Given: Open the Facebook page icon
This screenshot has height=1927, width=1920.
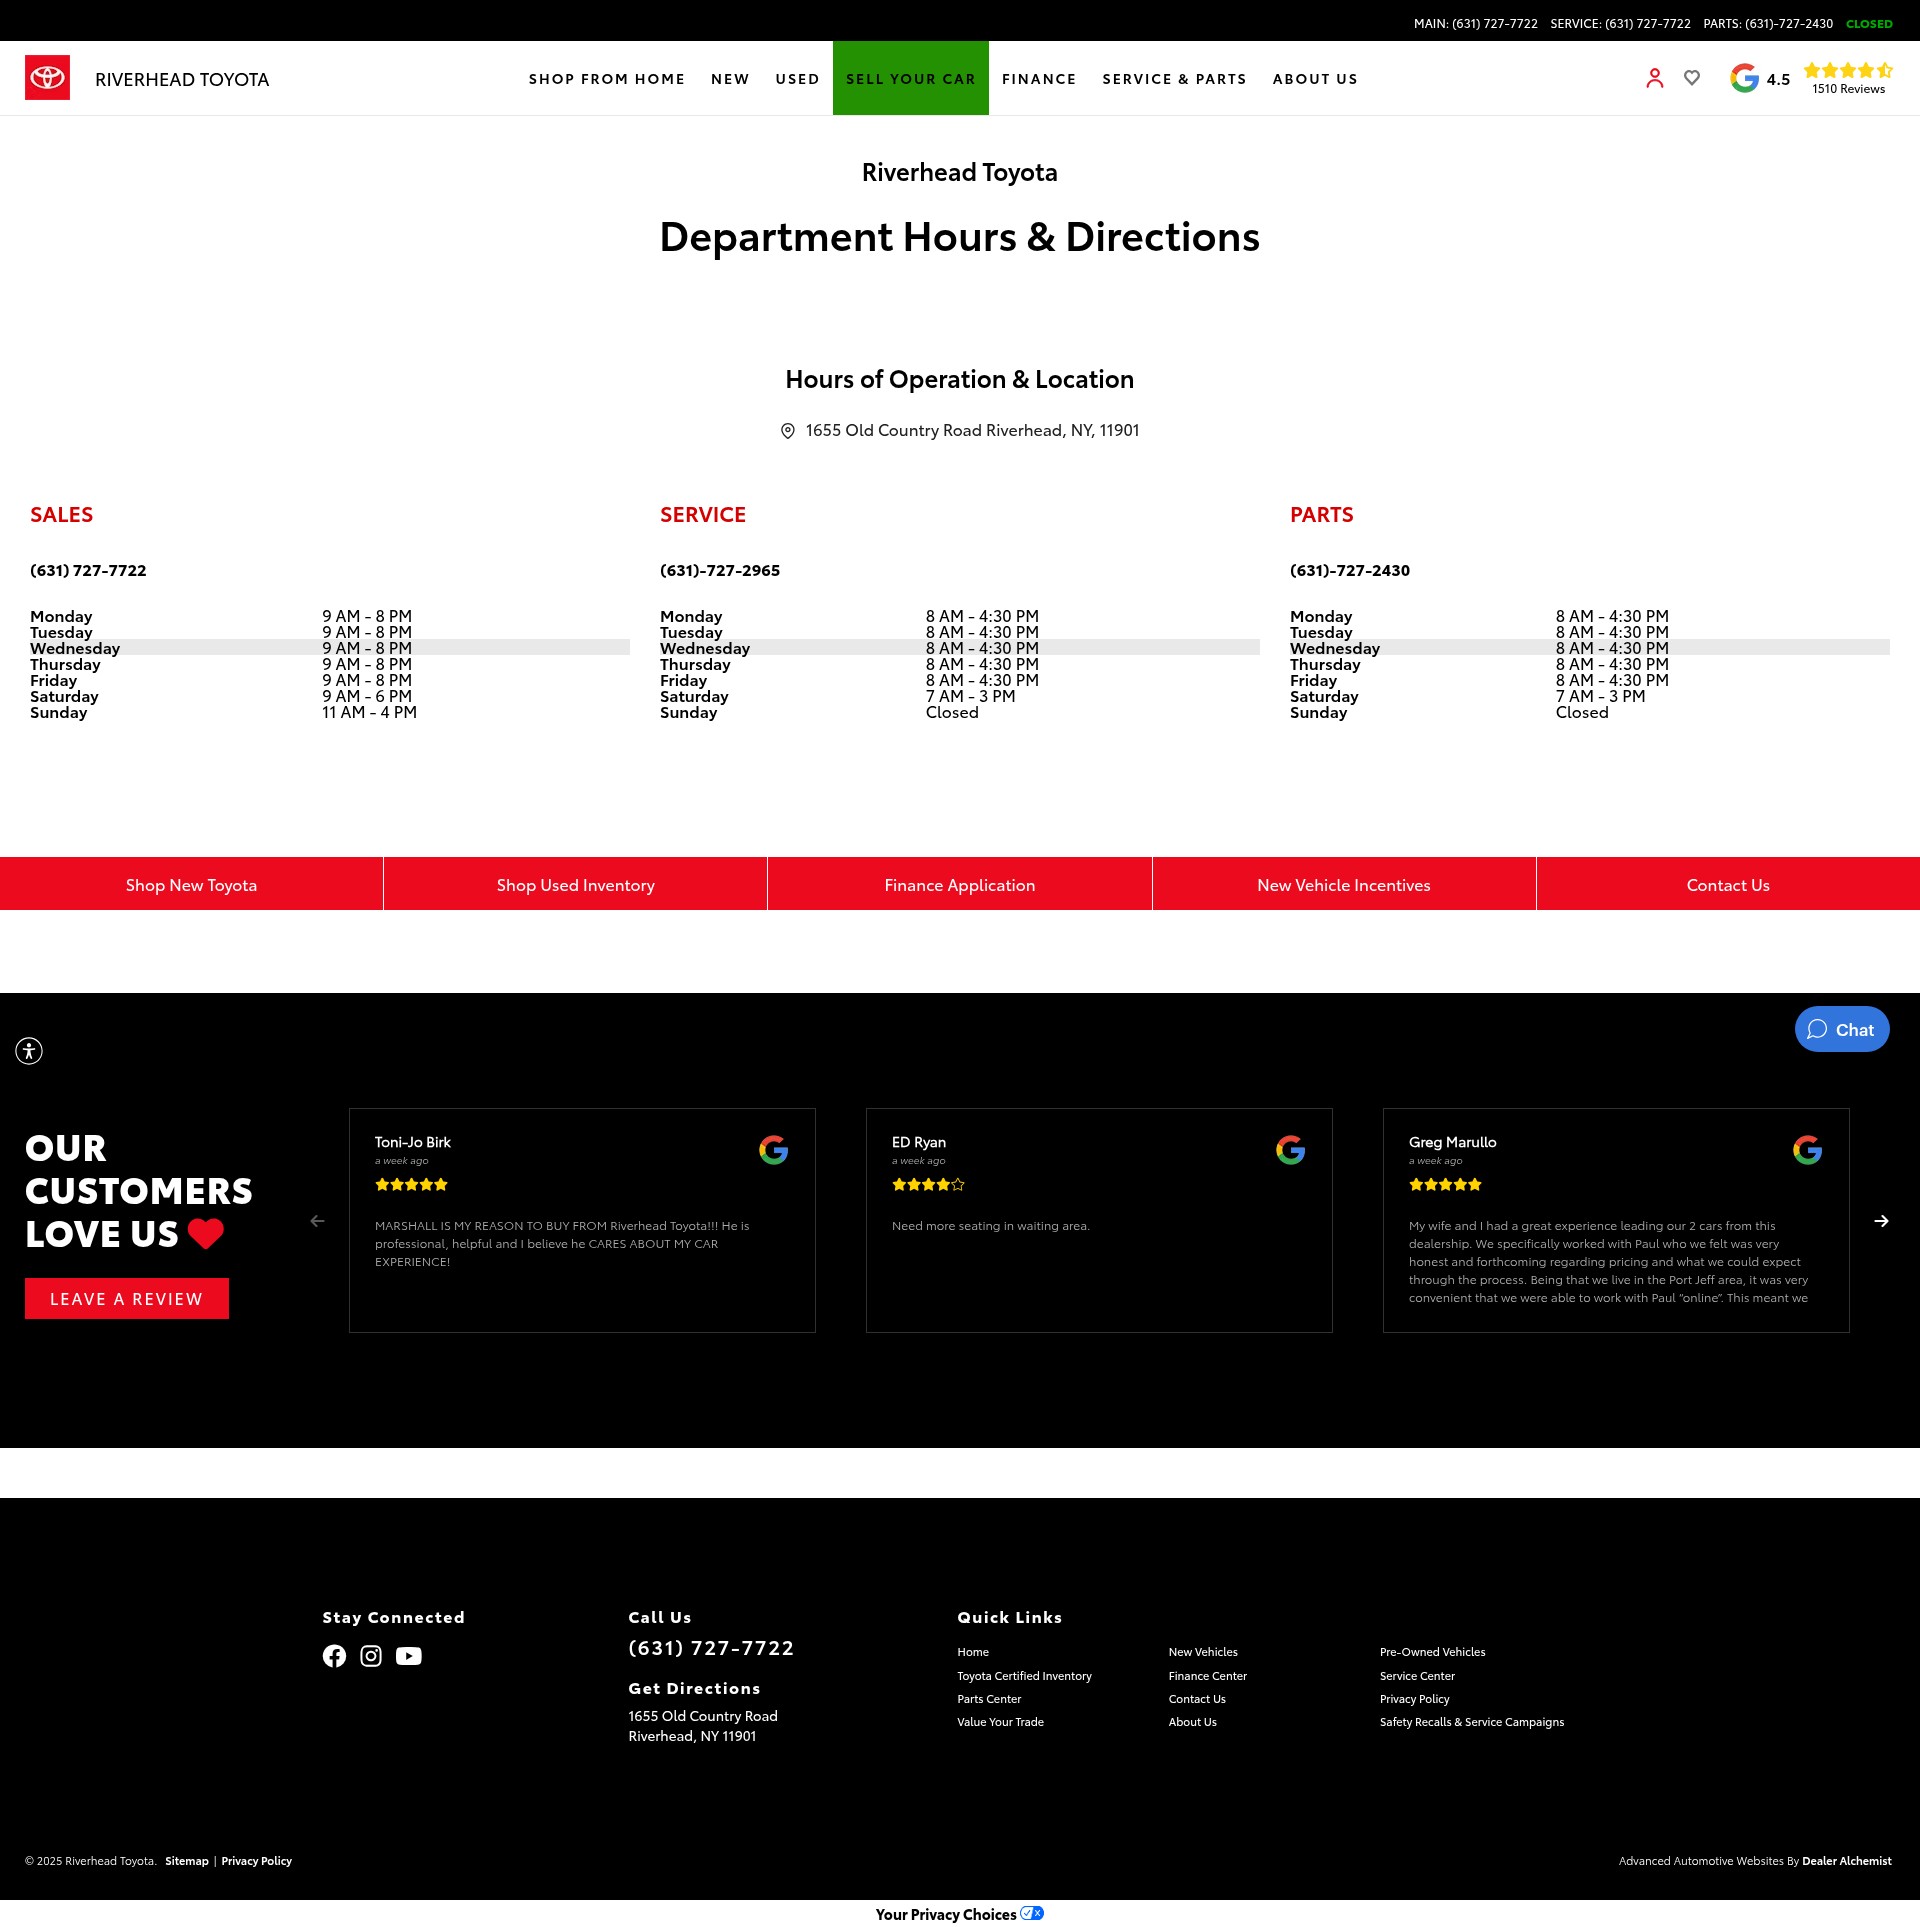Looking at the screenshot, I should click(x=334, y=1656).
